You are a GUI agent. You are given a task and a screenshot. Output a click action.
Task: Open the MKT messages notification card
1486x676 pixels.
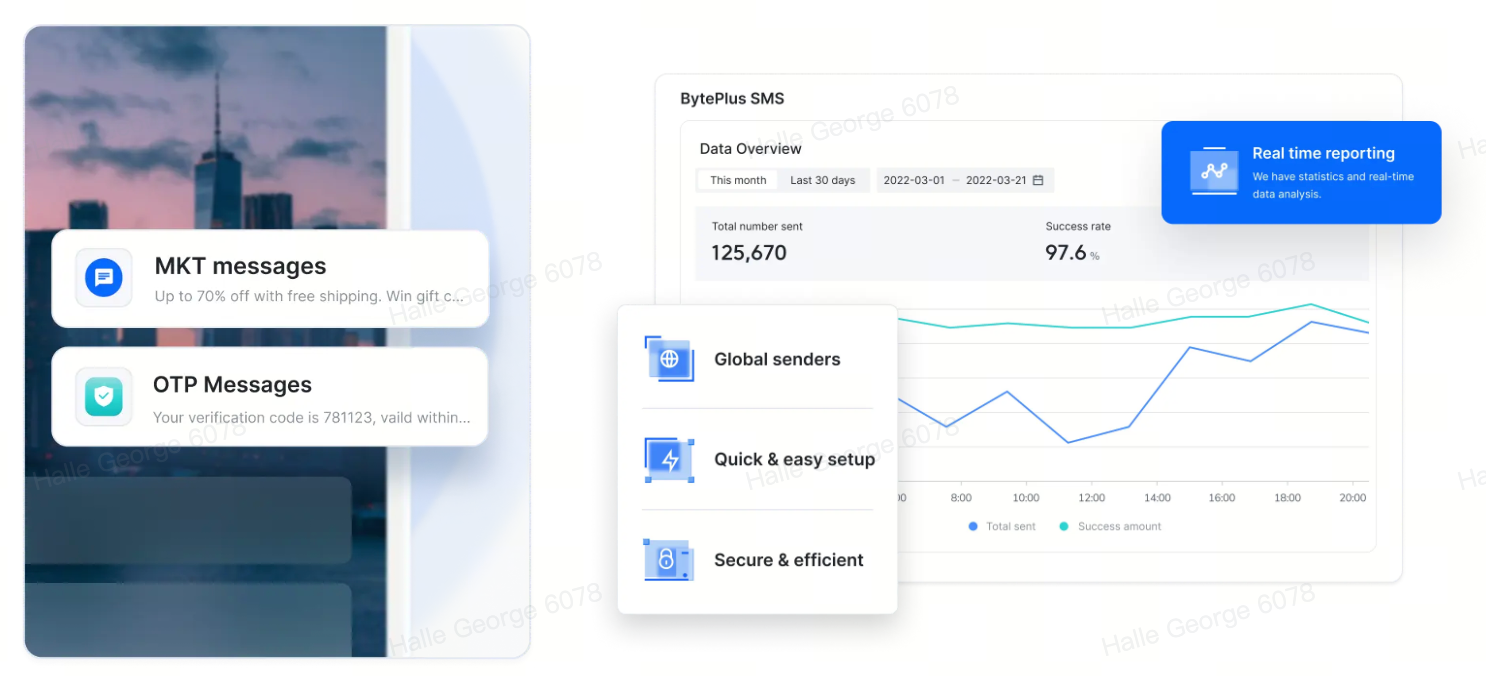tap(270, 279)
